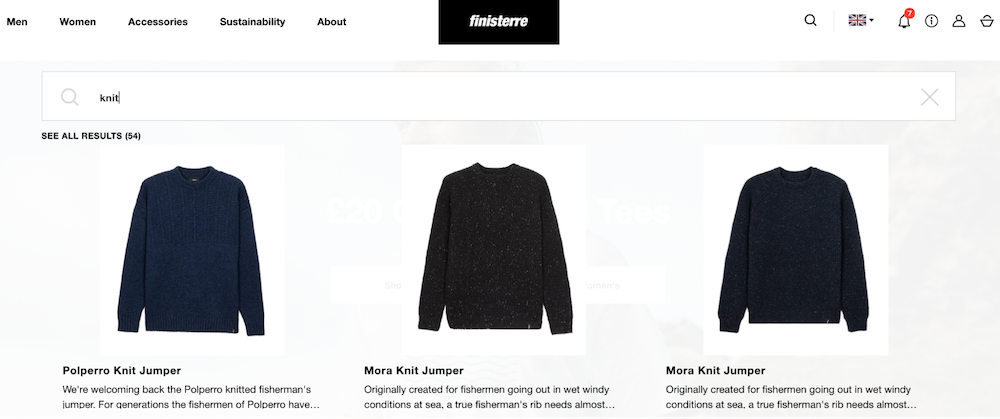Select the navy Polperro jumper thumbnail
This screenshot has width=1000, height=419.
pos(192,250)
